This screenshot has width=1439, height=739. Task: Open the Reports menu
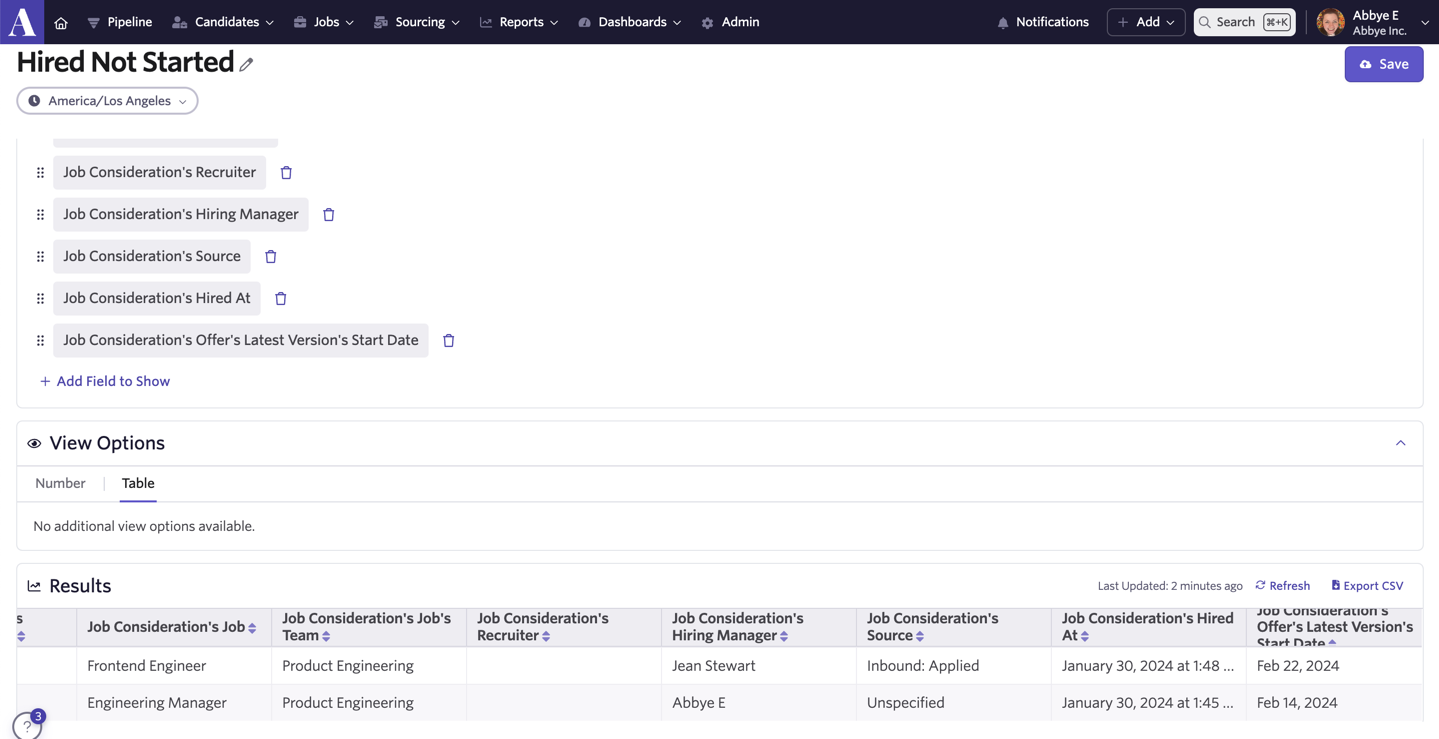pos(519,22)
